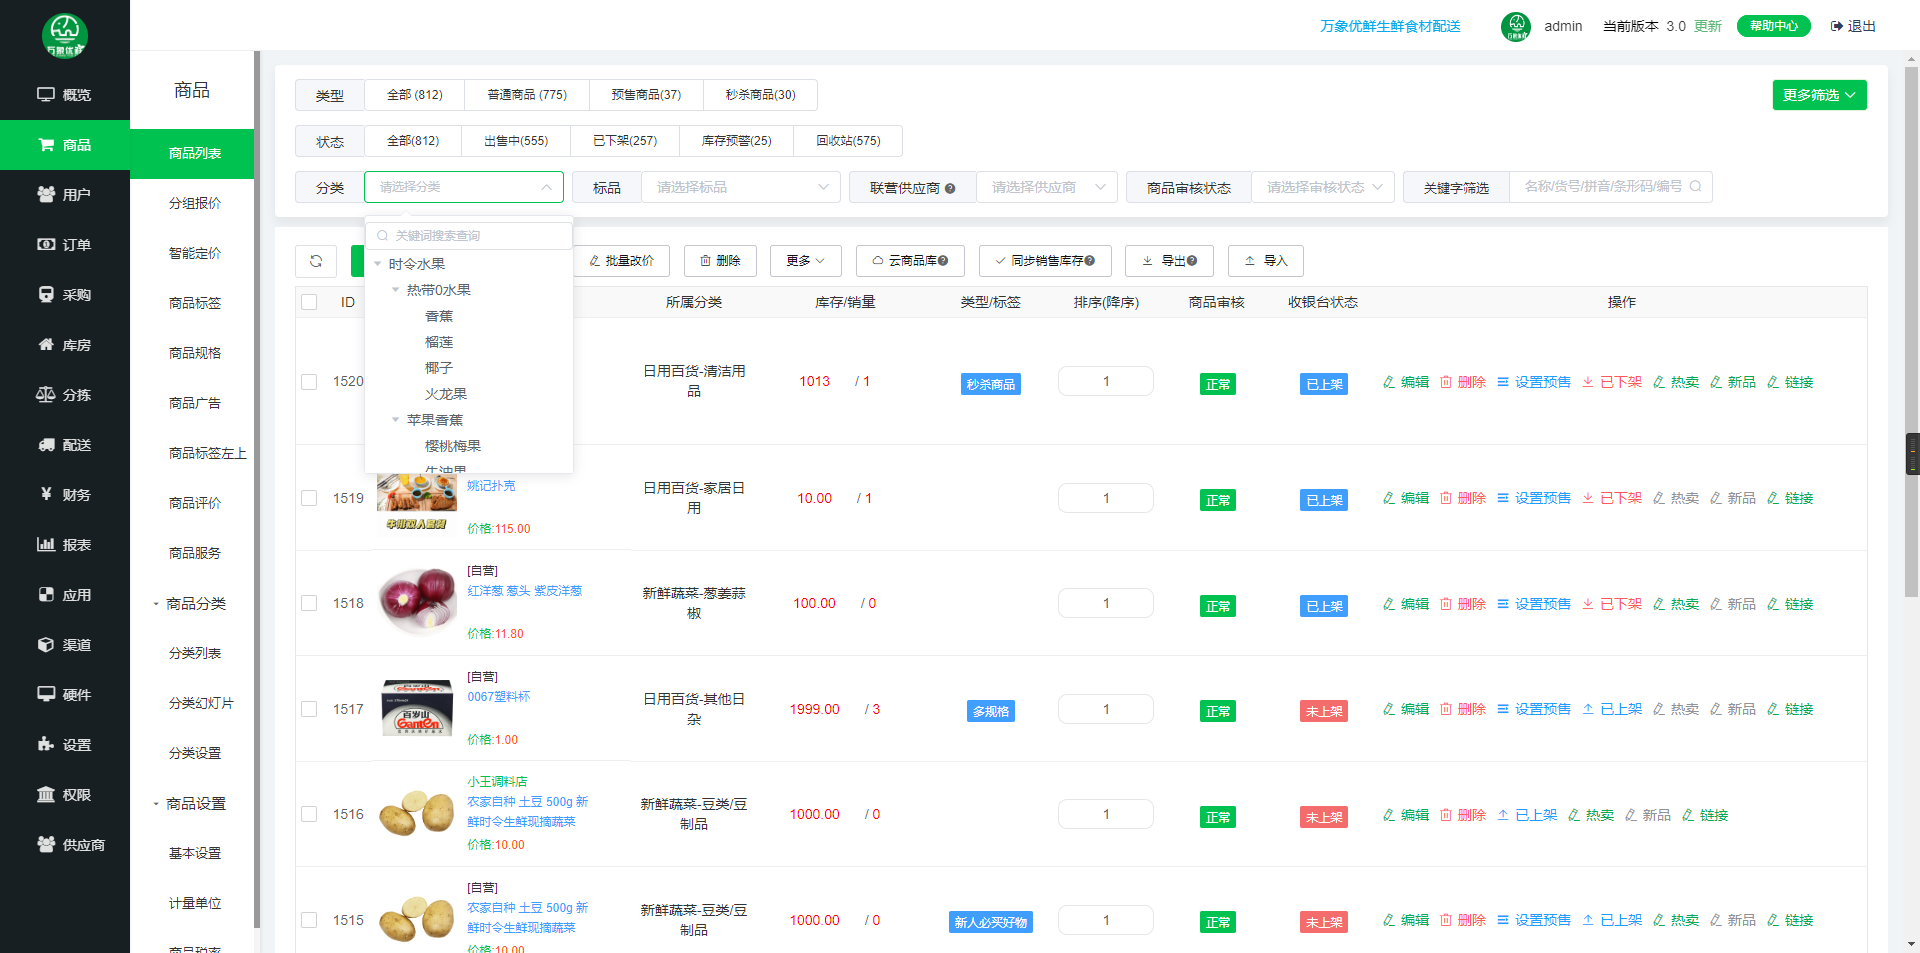Click the help icon beside 联营供应商
1920x953 pixels.
coord(950,188)
